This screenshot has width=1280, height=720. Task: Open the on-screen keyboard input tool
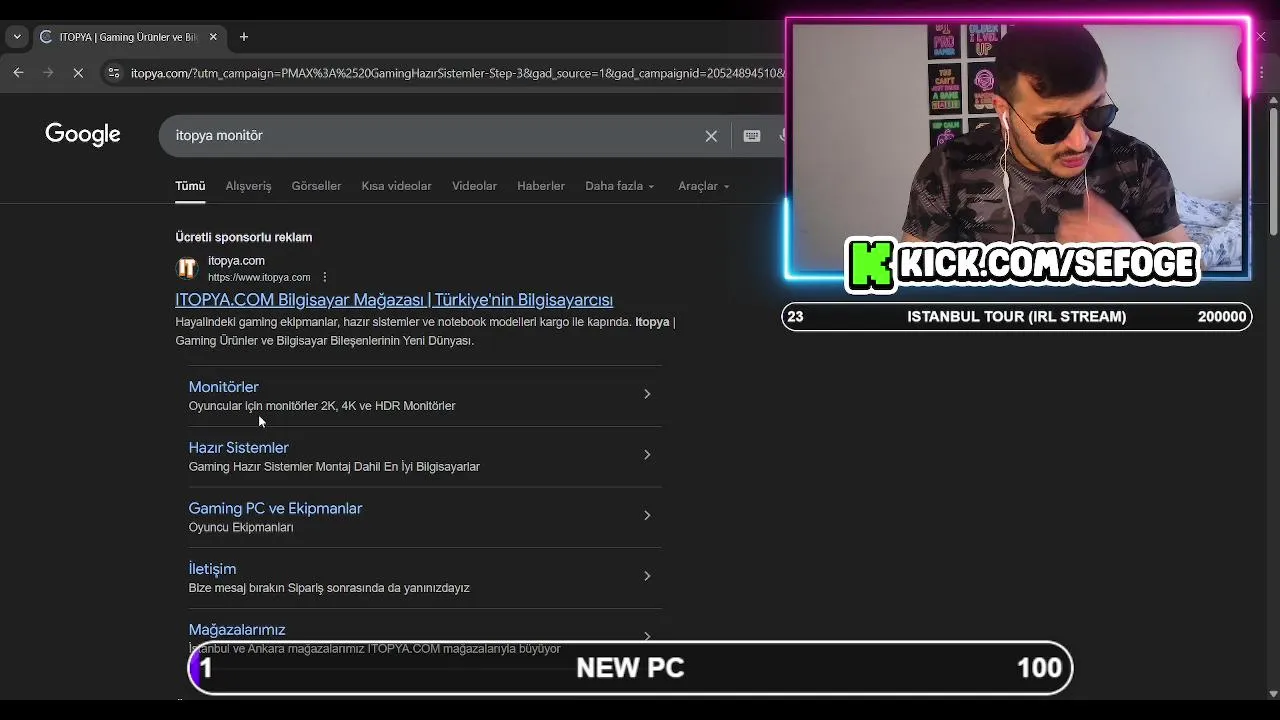pyautogui.click(x=752, y=136)
